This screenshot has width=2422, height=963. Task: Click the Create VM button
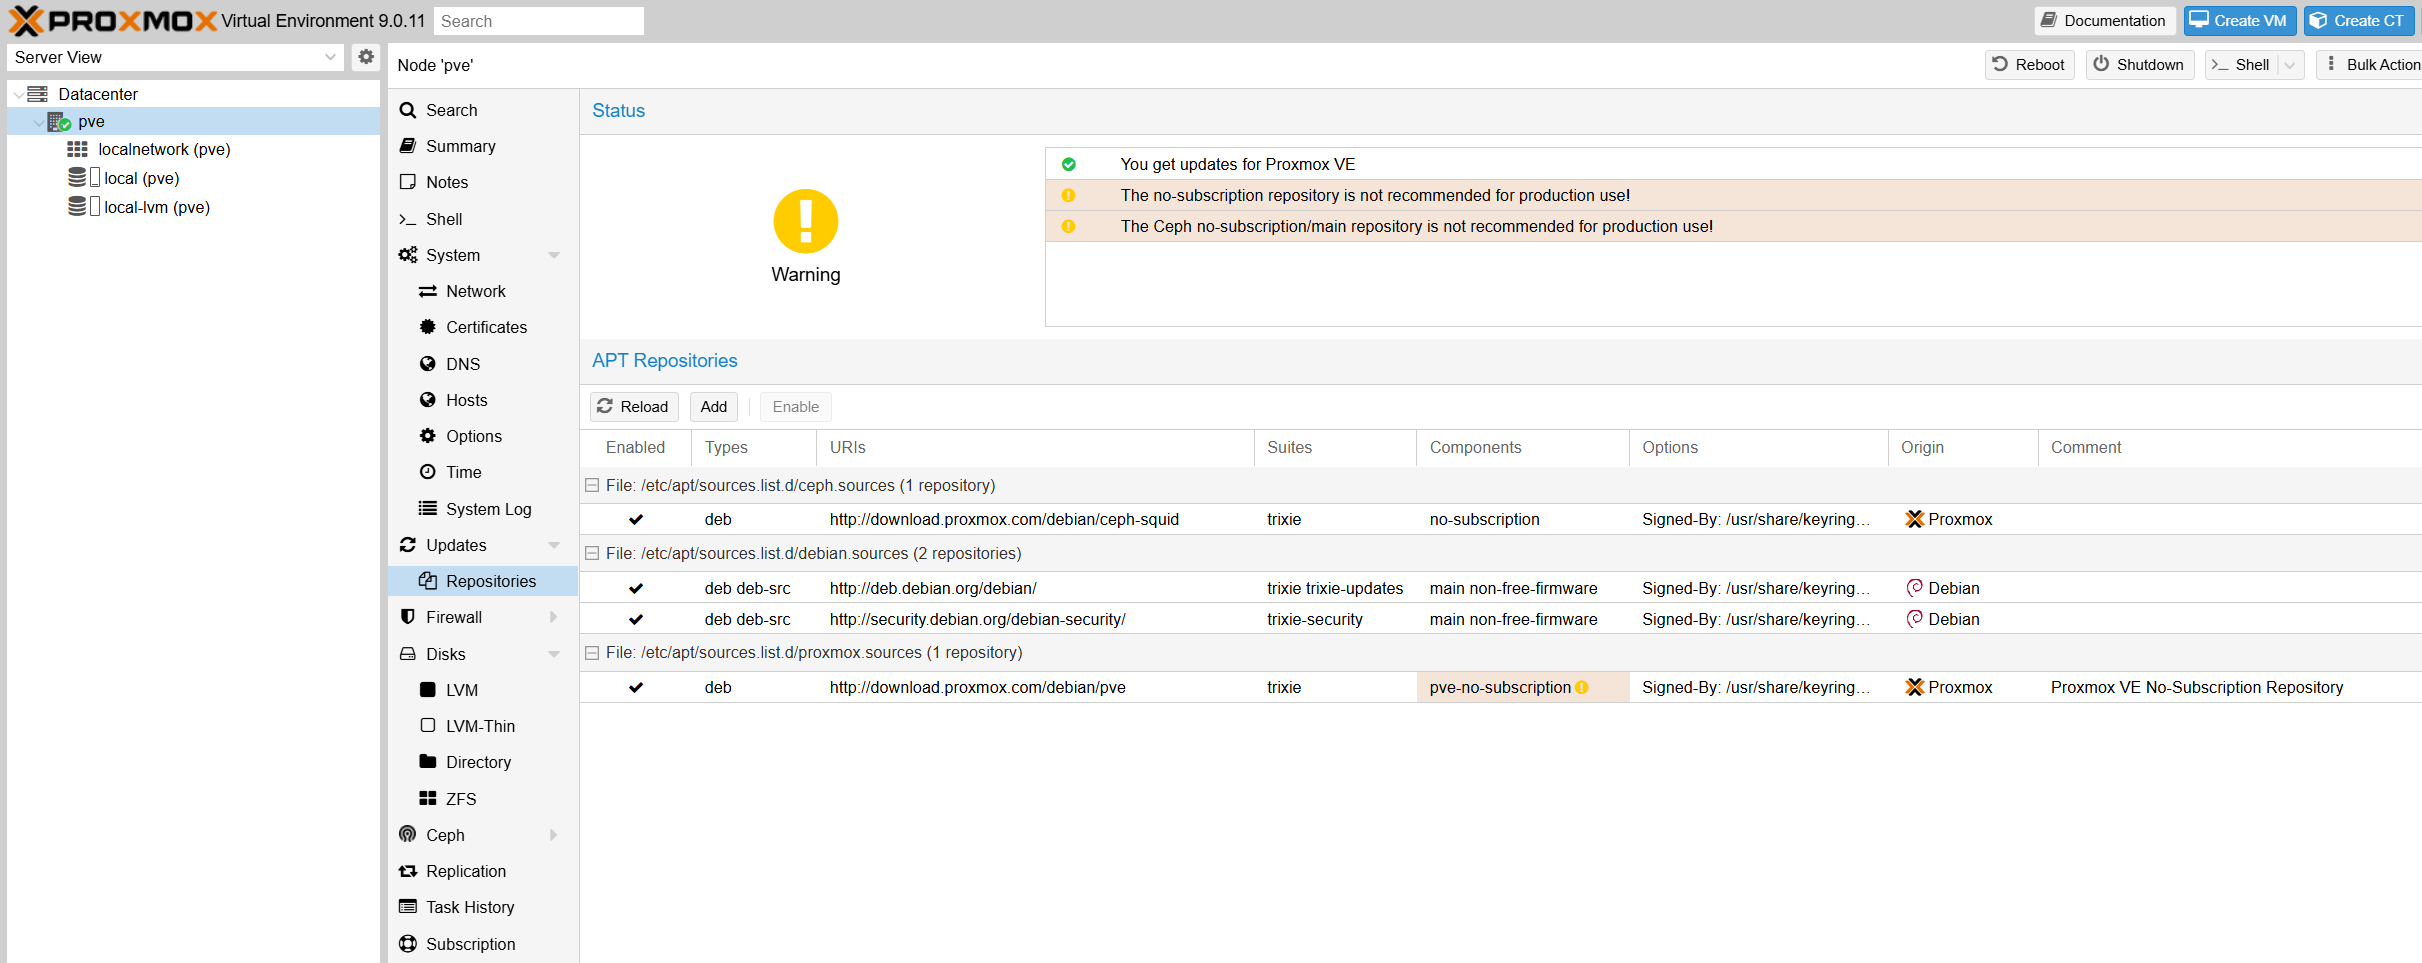[x=2239, y=21]
